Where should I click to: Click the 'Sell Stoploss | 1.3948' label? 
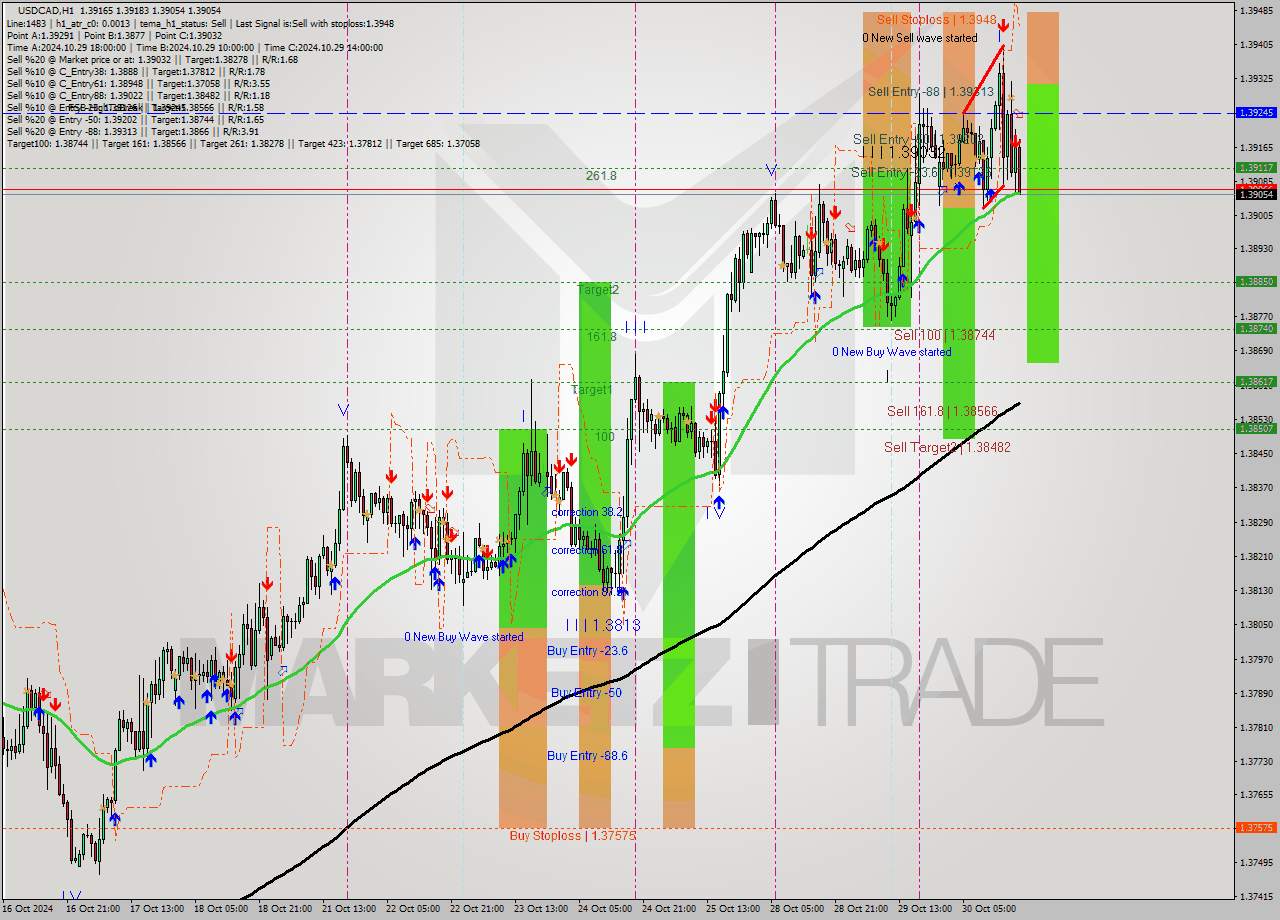937,19
